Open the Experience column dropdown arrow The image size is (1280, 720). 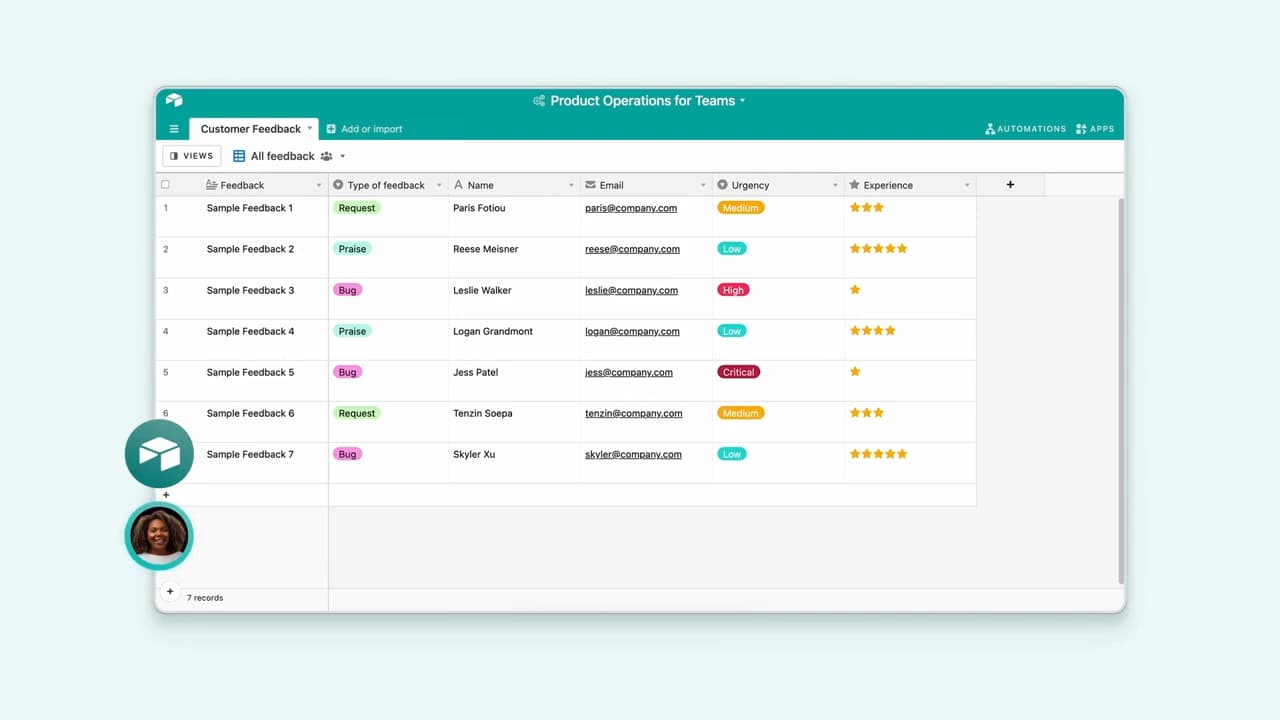967,185
